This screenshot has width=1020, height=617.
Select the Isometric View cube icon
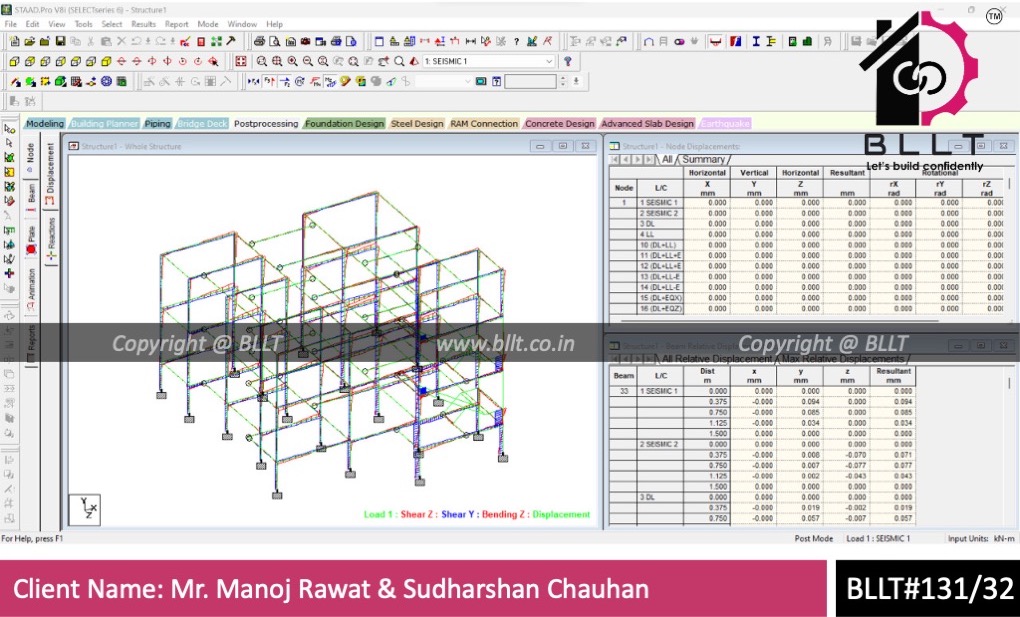[x=107, y=62]
